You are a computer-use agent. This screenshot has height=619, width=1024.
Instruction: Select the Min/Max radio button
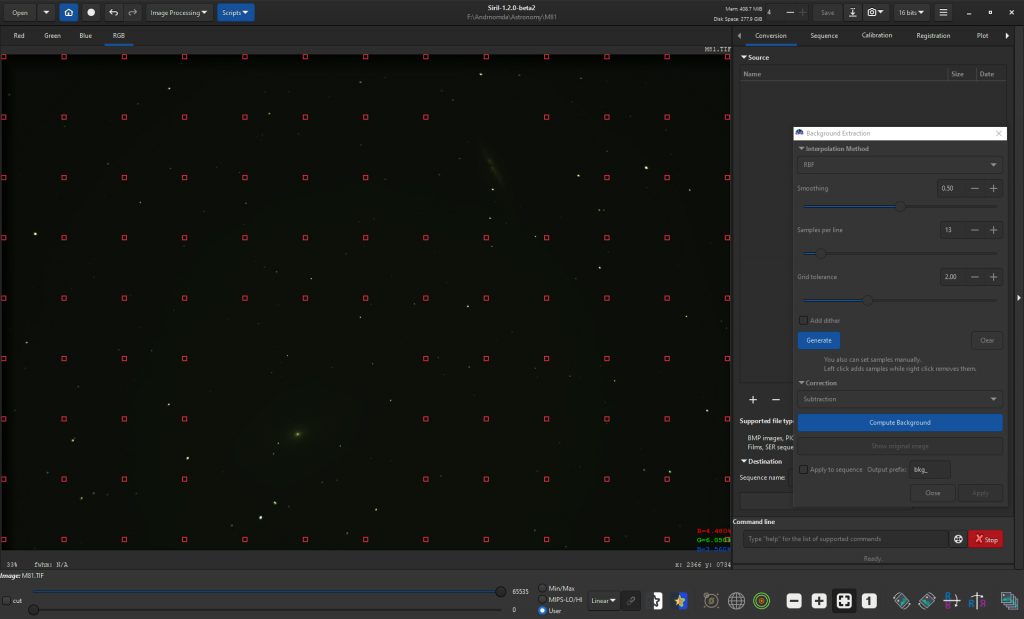tap(543, 588)
